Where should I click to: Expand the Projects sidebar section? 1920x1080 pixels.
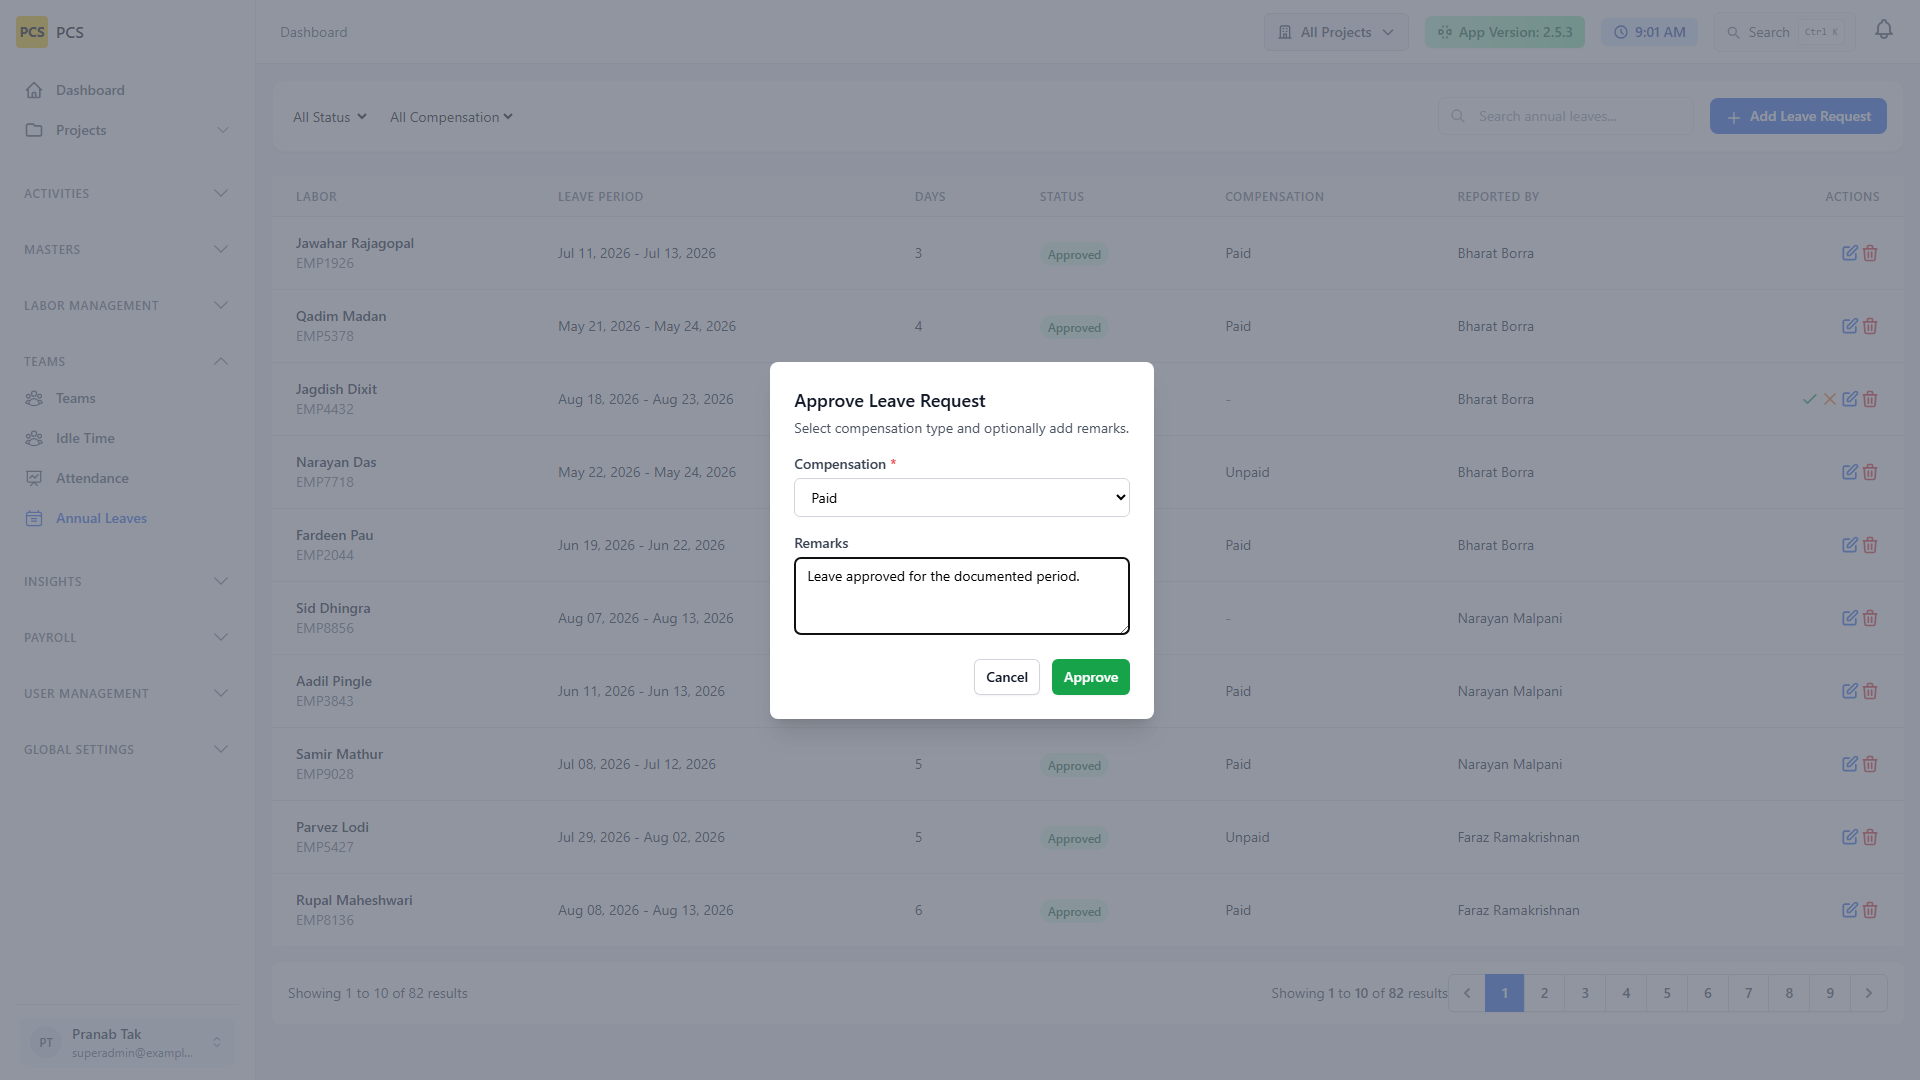(127, 130)
